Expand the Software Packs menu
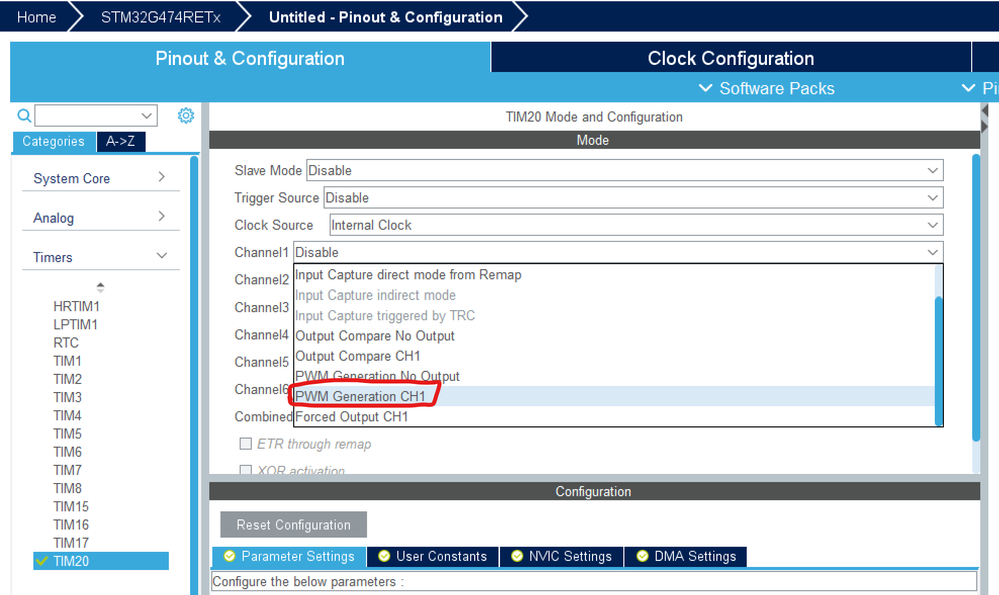The height and width of the screenshot is (595, 999). [x=766, y=89]
